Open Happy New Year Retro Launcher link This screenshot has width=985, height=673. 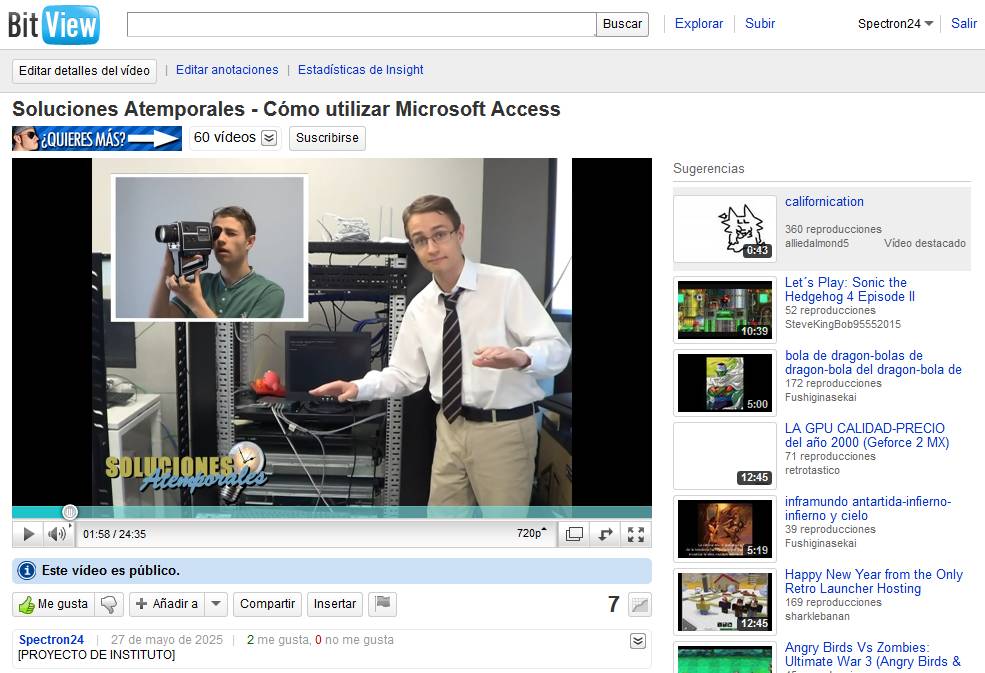click(874, 581)
